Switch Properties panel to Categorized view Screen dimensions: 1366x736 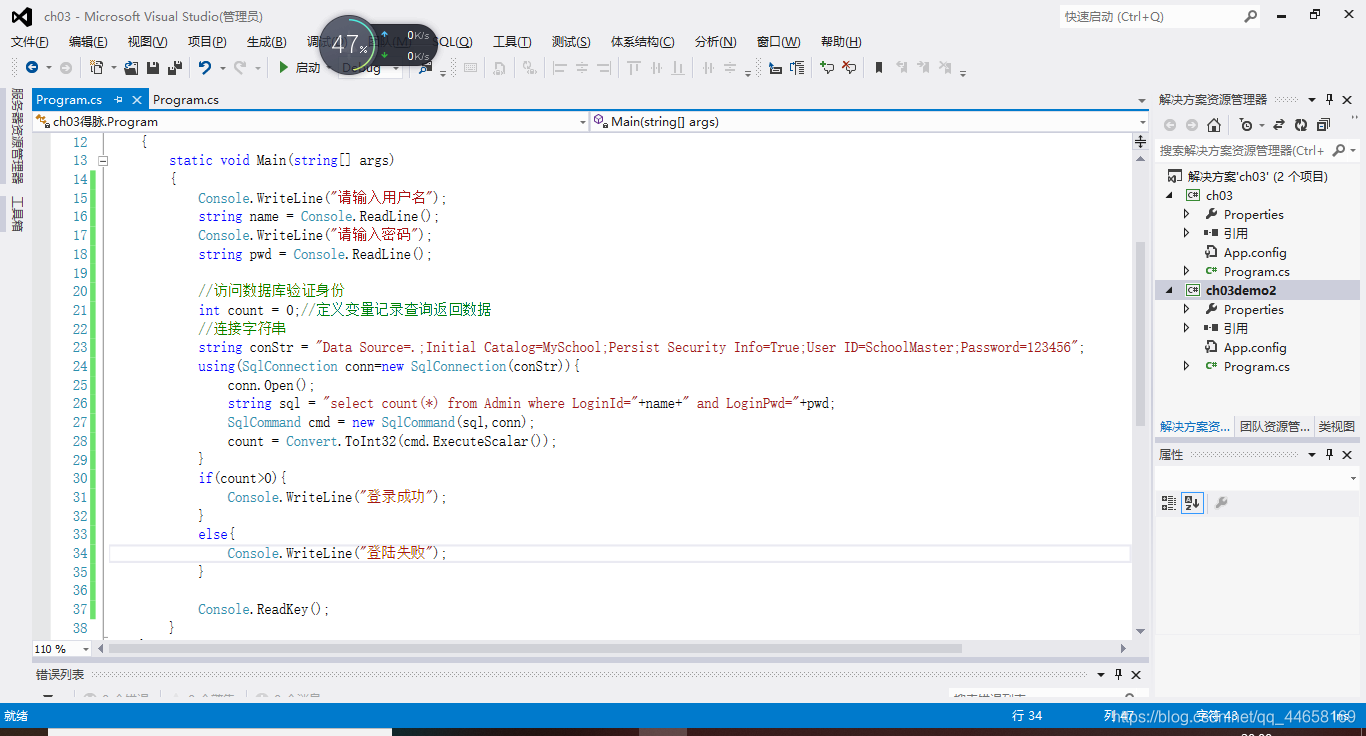tap(1169, 502)
